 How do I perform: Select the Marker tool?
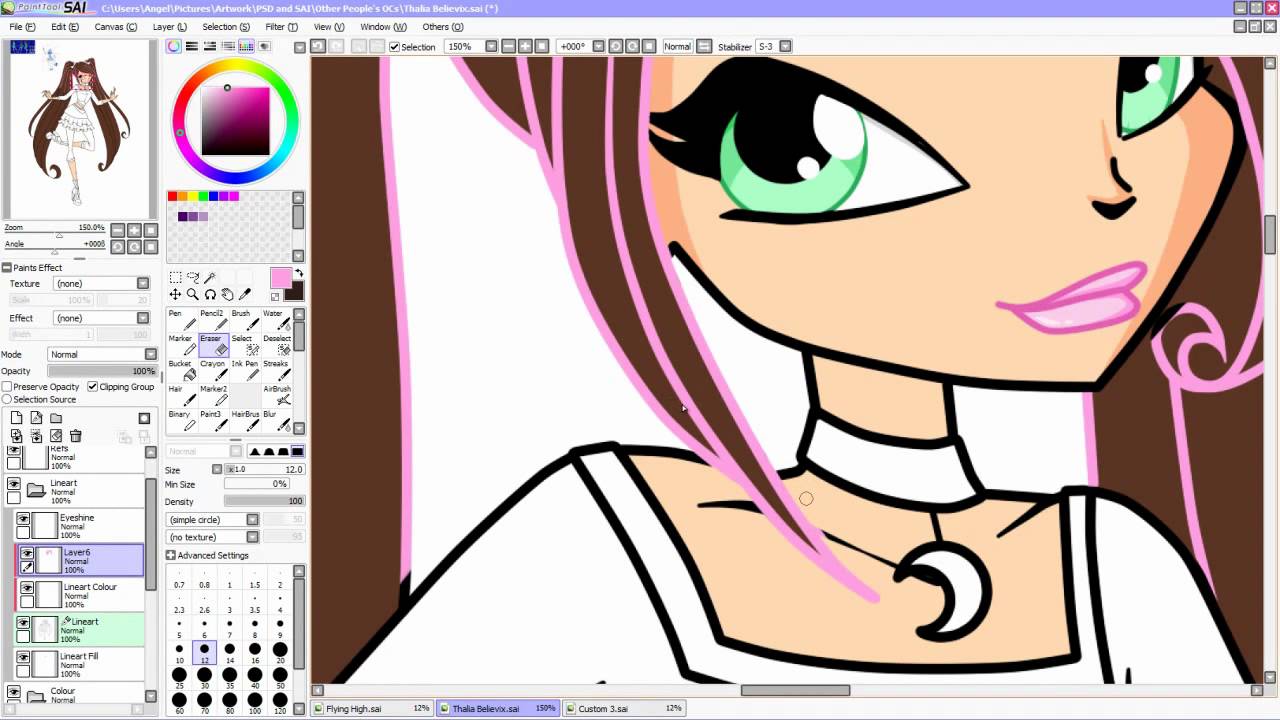coord(181,345)
